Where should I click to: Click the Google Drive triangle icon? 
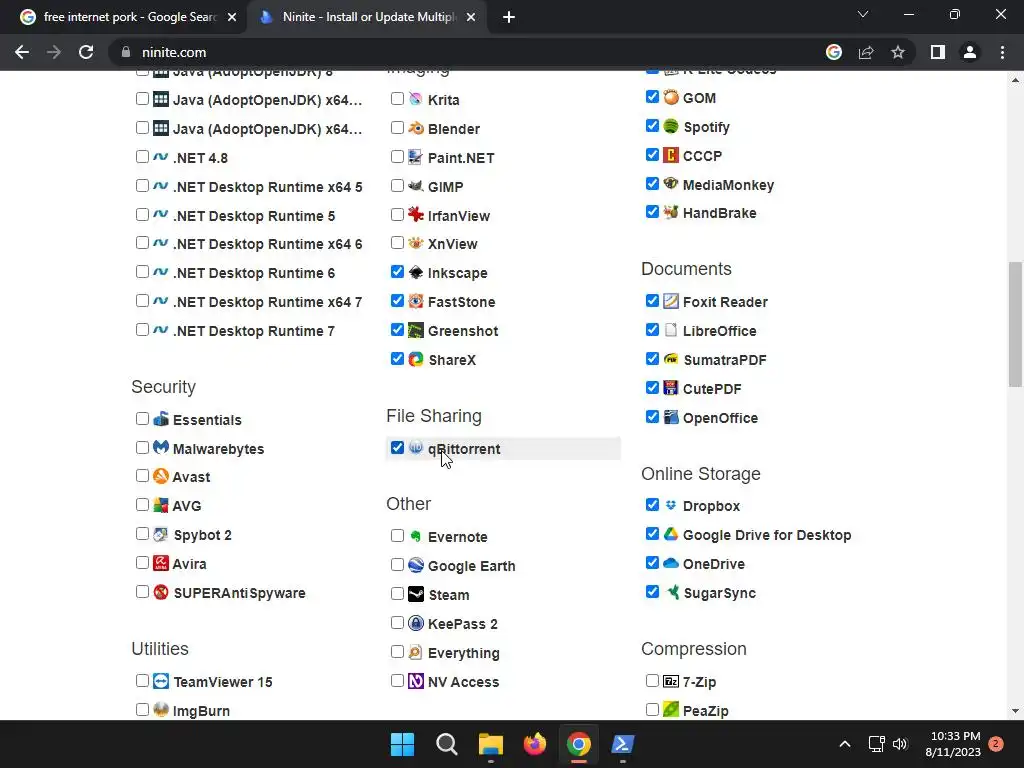point(671,534)
